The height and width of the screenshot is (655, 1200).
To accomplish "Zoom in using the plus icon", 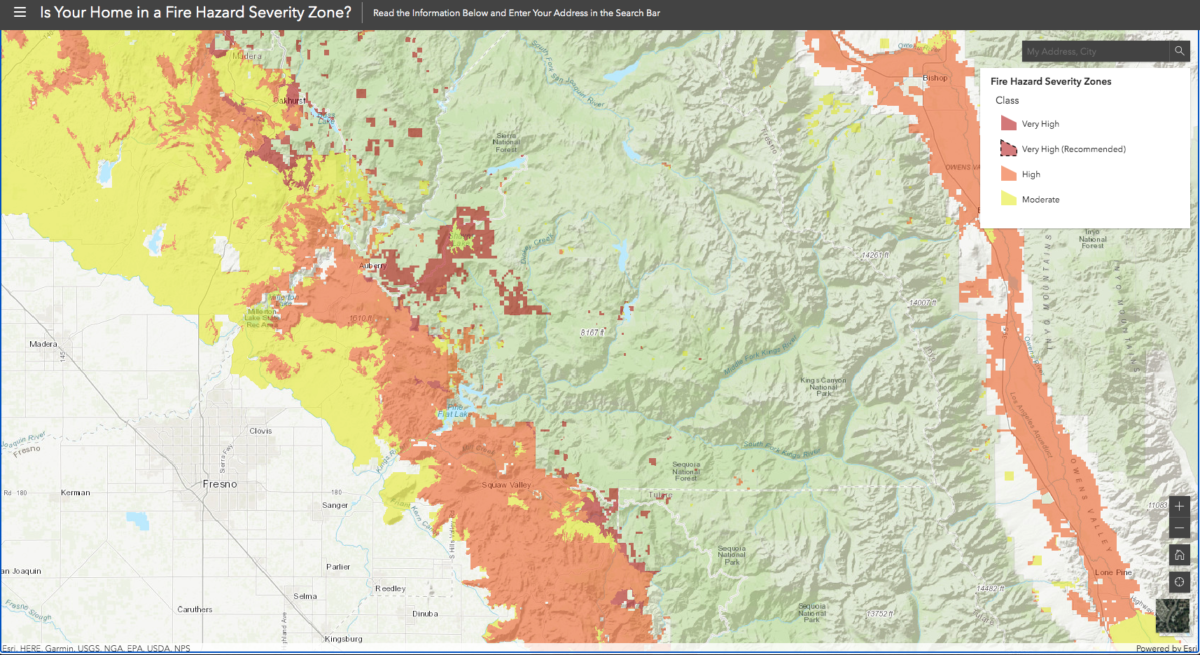I will (x=1178, y=506).
